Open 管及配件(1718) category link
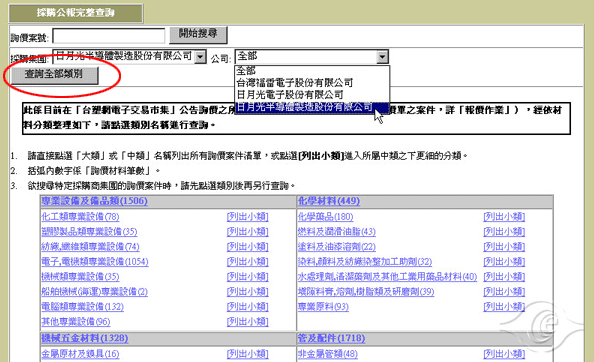594x362 pixels. click(331, 338)
